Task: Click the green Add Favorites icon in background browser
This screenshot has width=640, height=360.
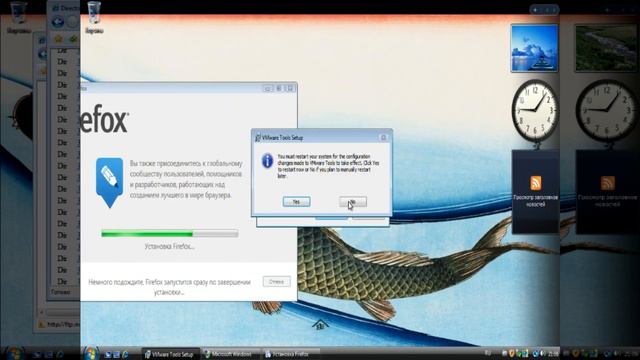Action: (73, 39)
